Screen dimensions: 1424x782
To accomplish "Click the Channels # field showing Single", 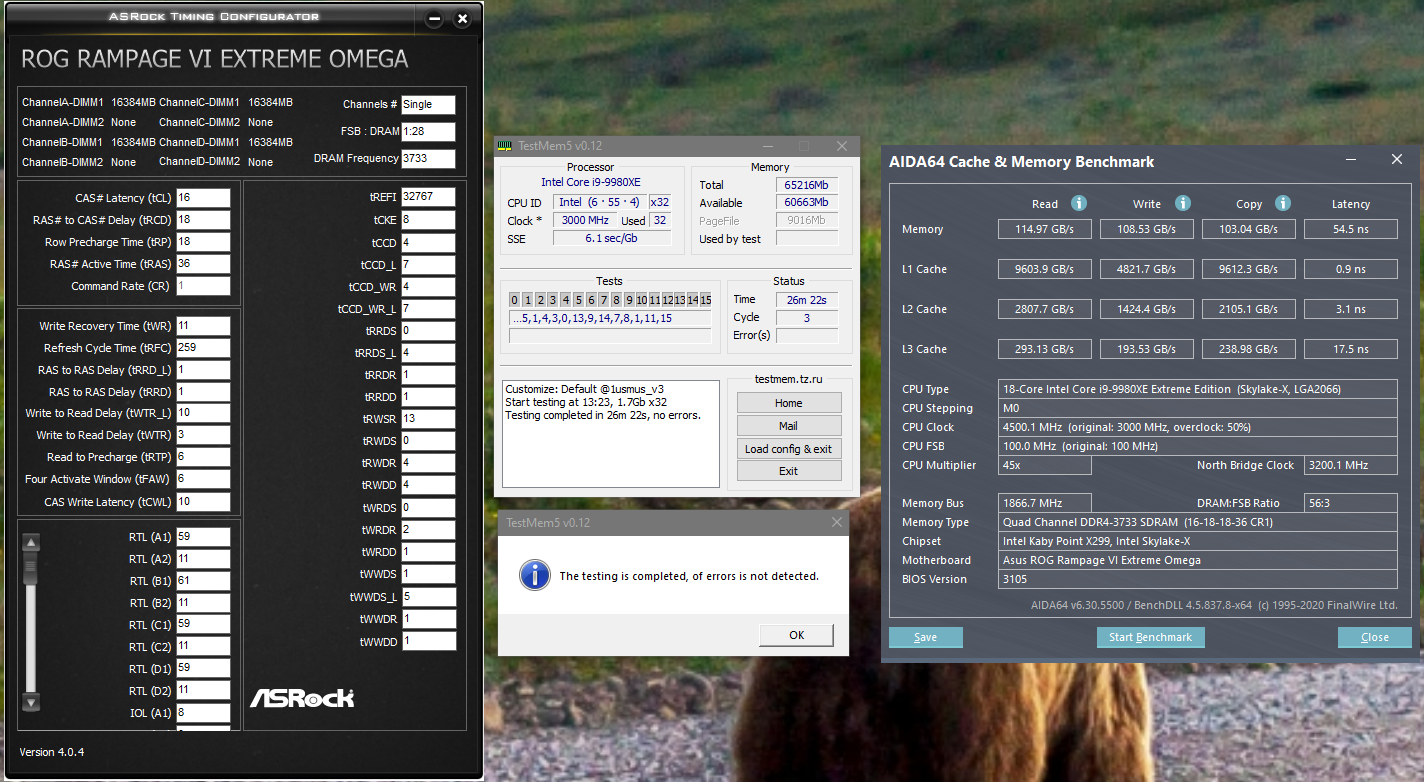I will click(x=428, y=105).
